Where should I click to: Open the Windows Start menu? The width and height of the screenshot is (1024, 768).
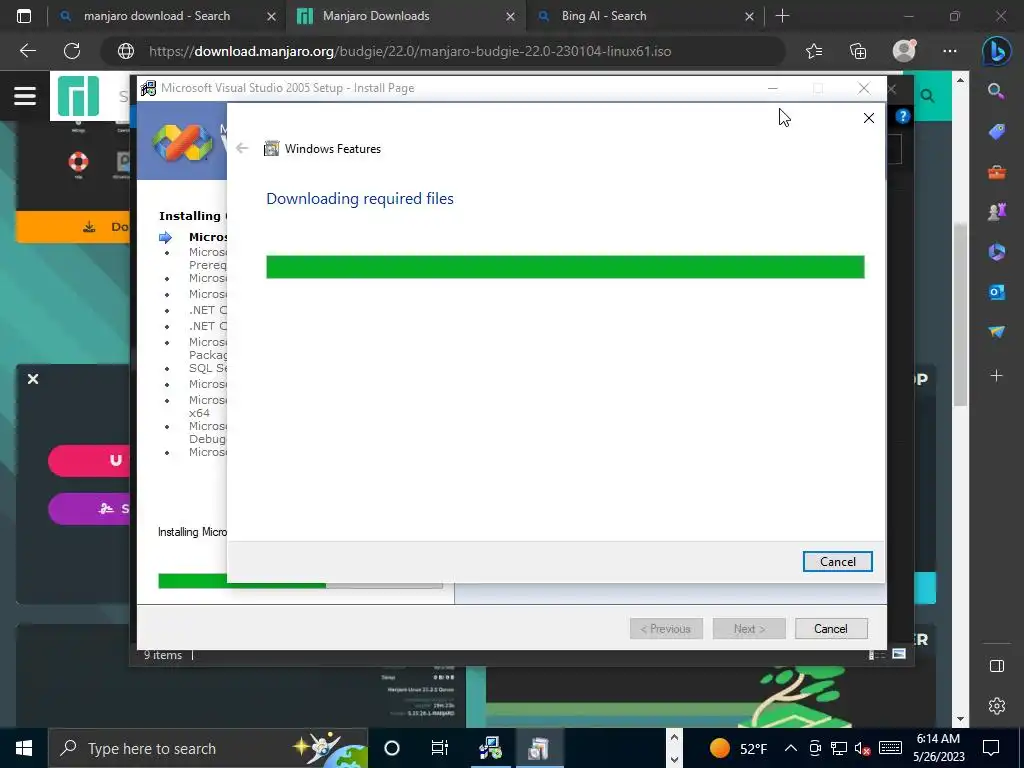click(24, 748)
